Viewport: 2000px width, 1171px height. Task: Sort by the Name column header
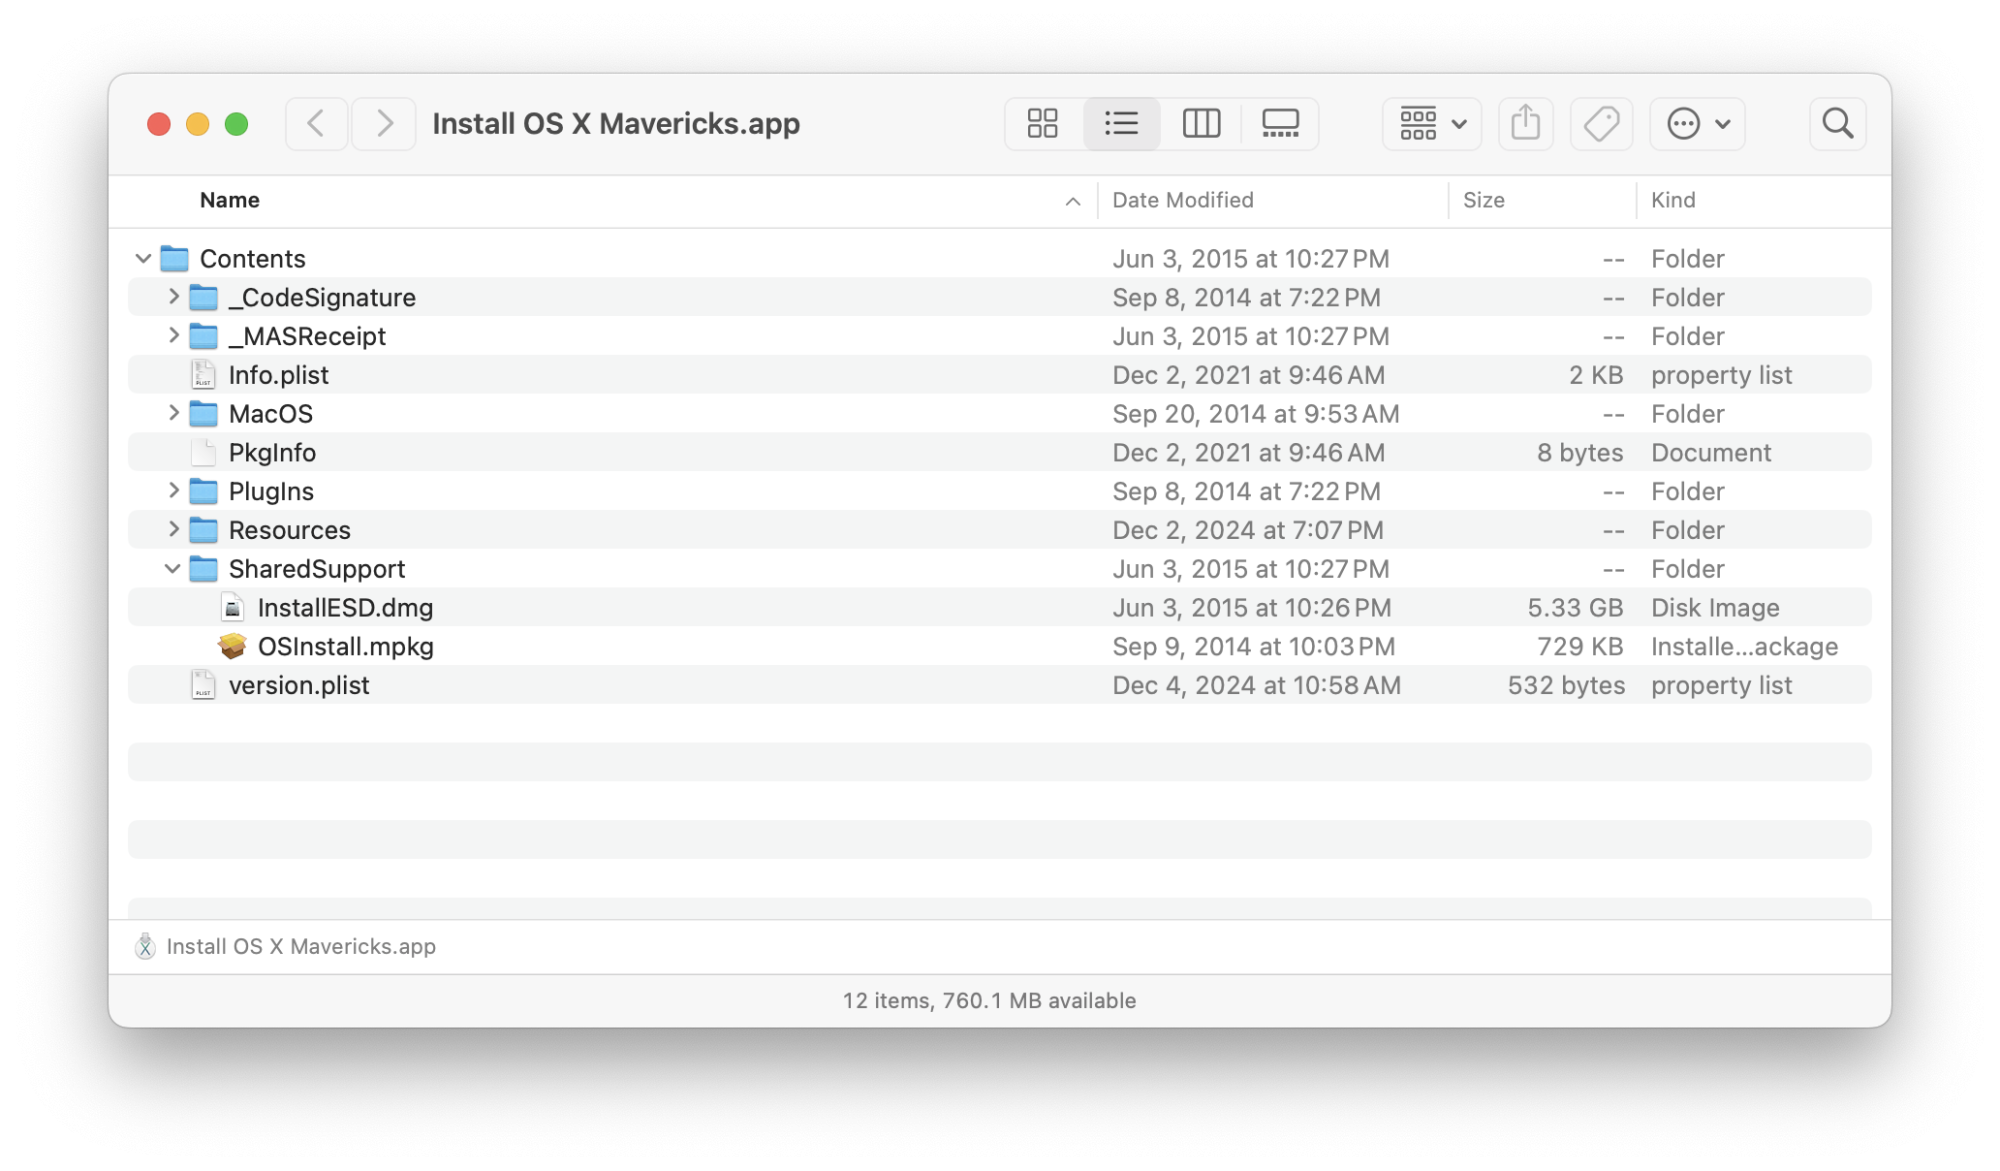(x=230, y=200)
